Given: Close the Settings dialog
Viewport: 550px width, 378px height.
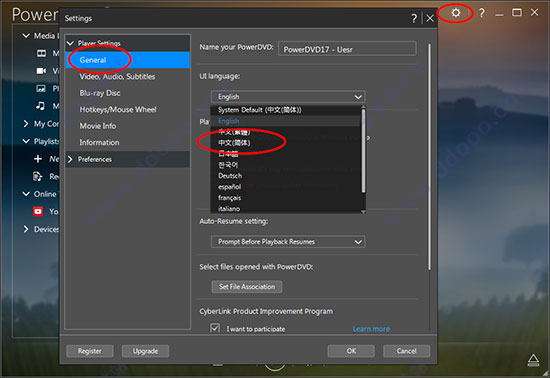Looking at the screenshot, I should [x=430, y=18].
